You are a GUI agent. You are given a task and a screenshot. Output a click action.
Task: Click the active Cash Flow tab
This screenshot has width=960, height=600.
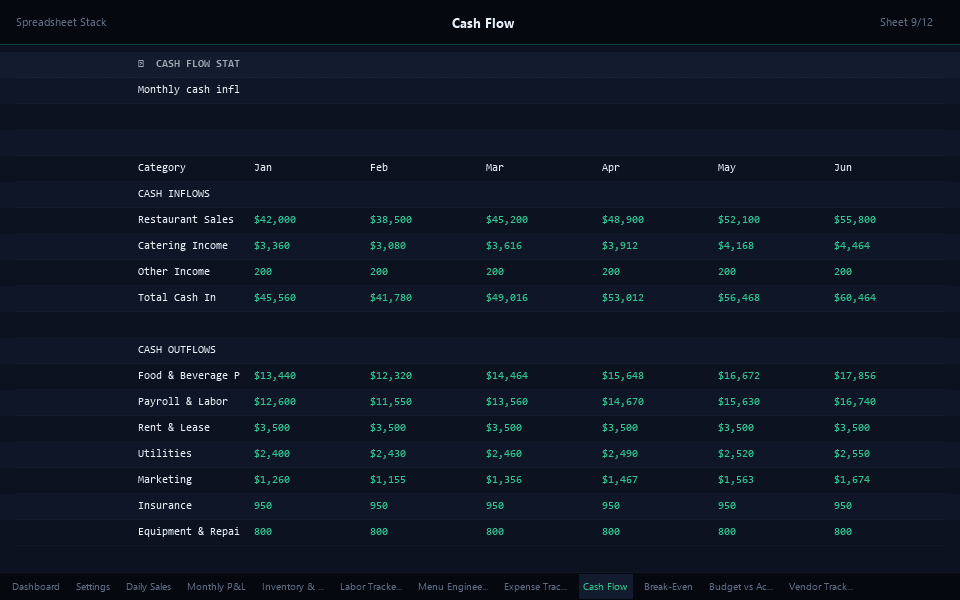click(x=605, y=587)
